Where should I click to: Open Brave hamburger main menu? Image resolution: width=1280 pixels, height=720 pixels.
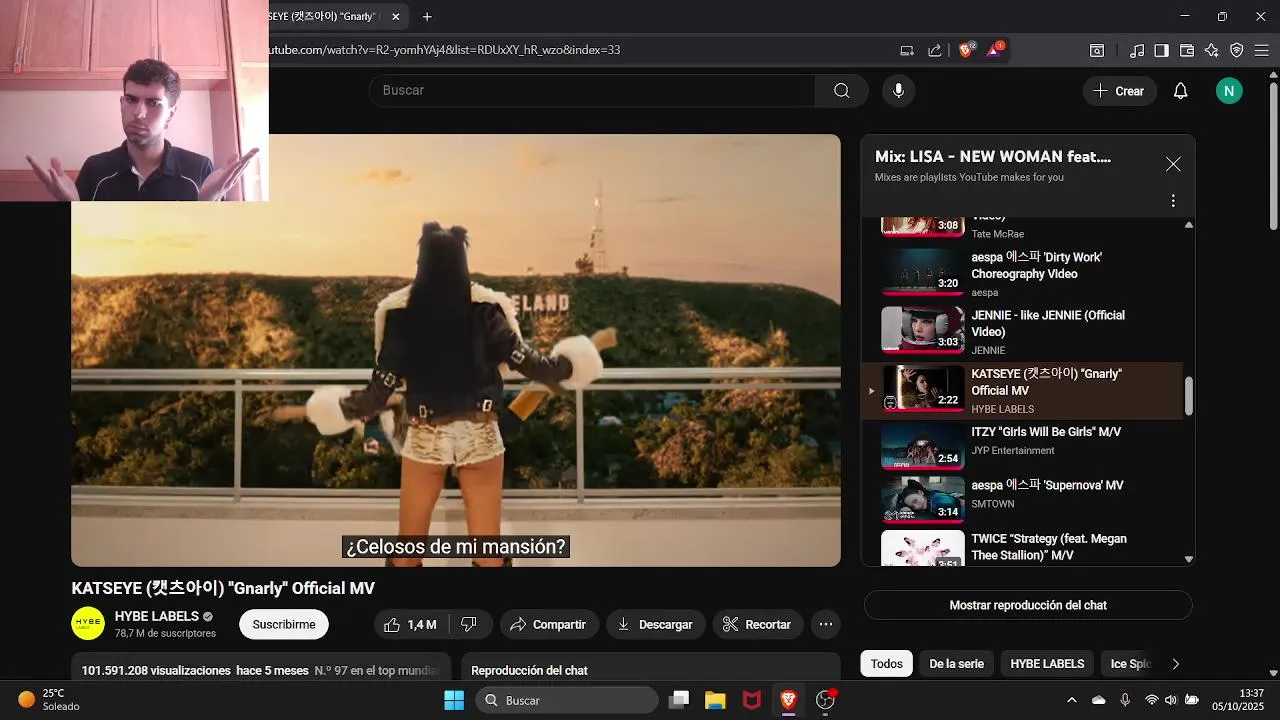coord(1262,50)
